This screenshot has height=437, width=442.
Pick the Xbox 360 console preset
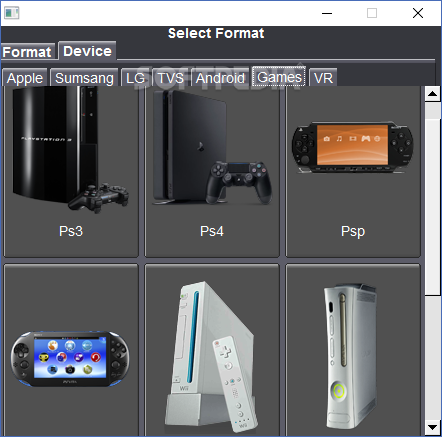(x=353, y=350)
